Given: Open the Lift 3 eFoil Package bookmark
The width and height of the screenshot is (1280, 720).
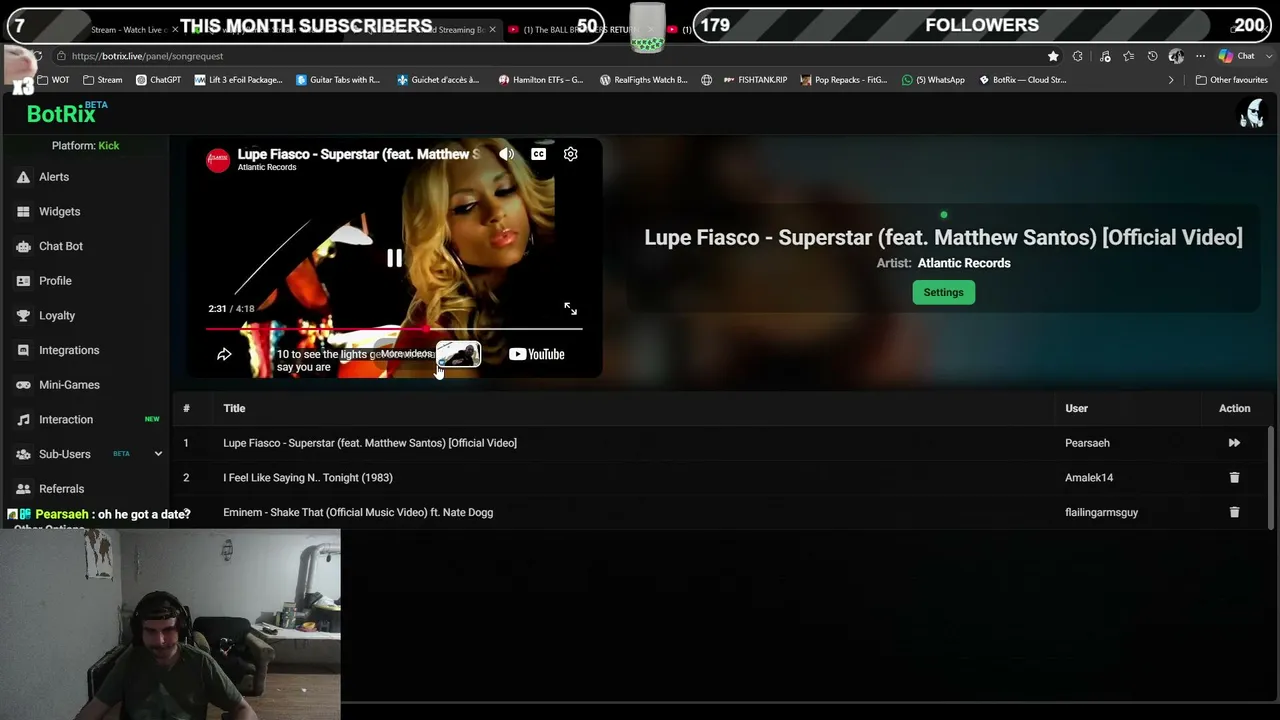Looking at the screenshot, I should pos(239,80).
